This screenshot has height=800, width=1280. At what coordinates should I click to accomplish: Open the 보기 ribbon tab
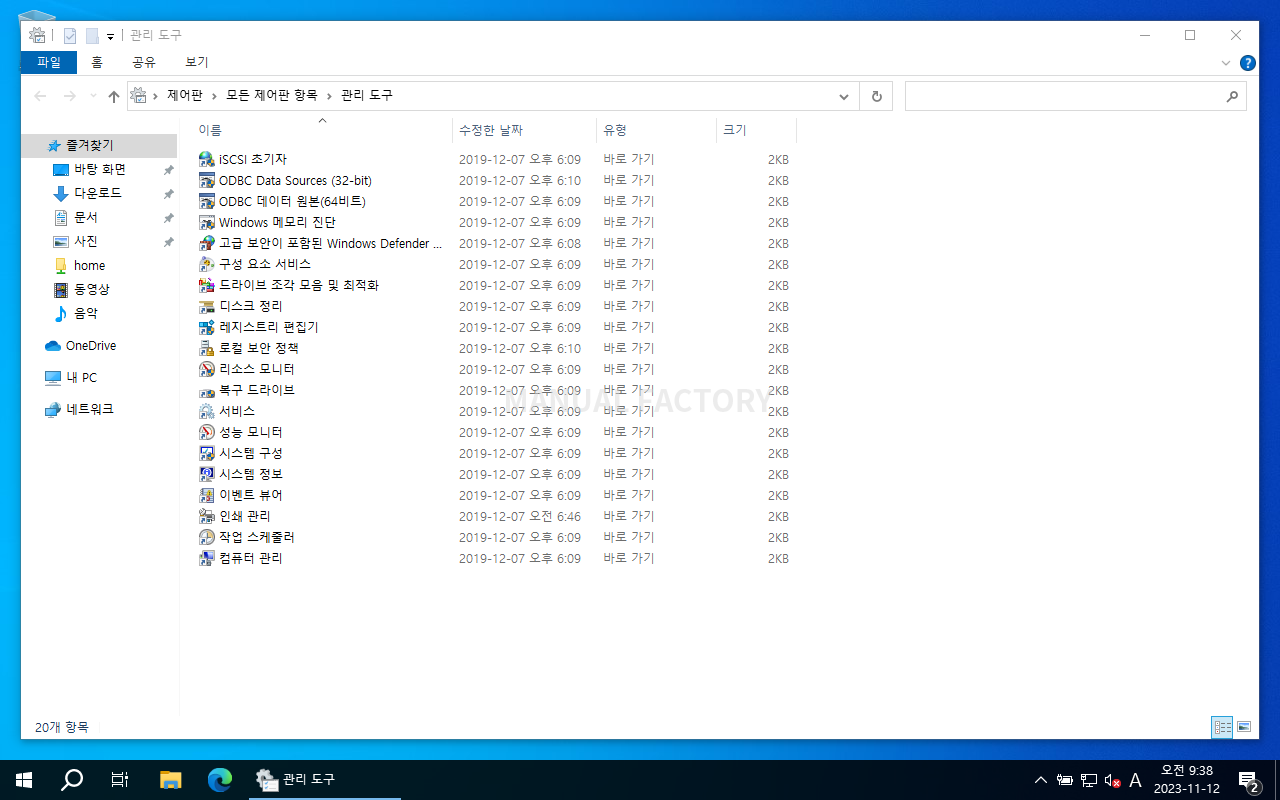point(197,62)
